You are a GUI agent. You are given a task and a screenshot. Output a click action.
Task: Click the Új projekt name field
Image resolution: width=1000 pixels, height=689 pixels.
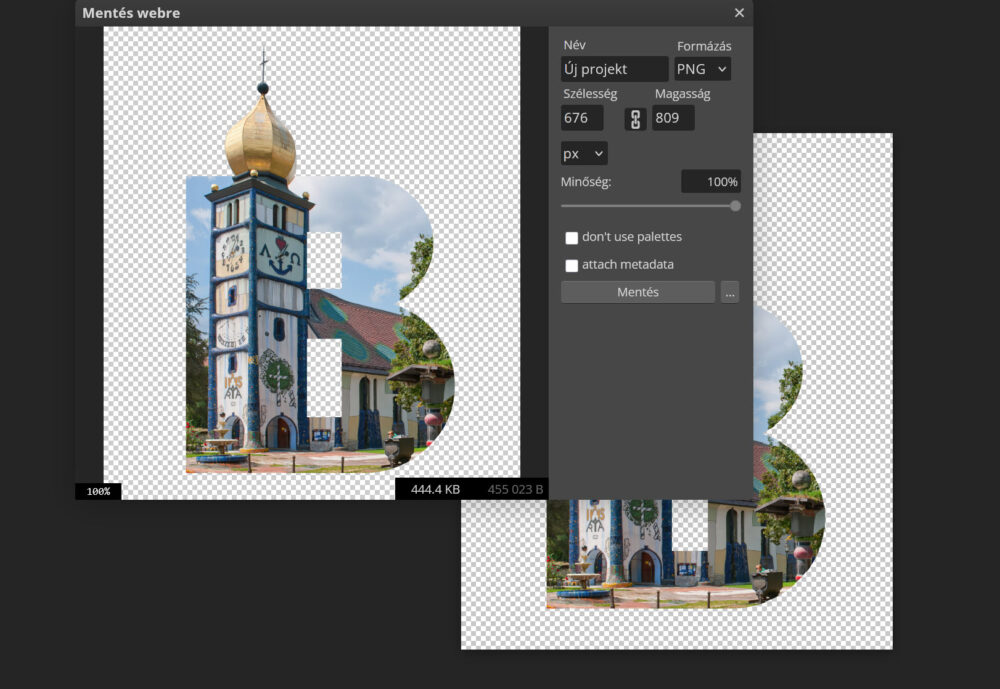point(614,69)
